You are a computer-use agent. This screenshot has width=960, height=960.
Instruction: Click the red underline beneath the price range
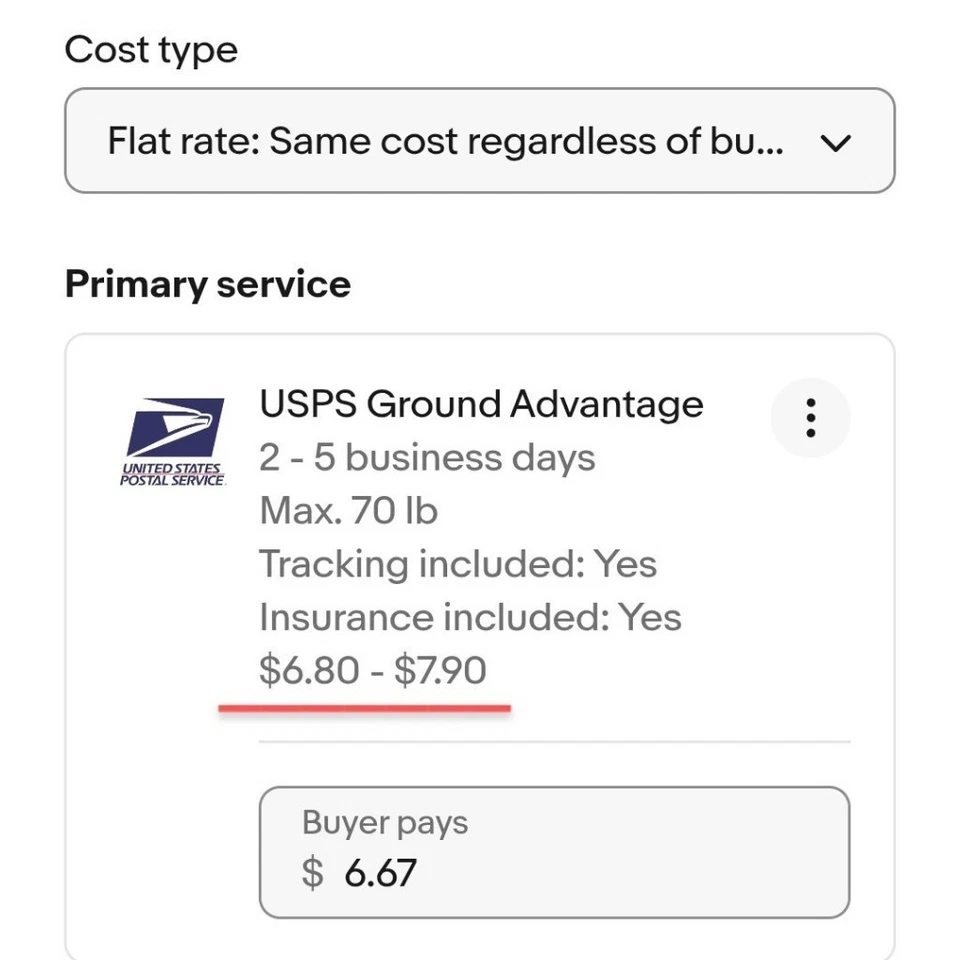[364, 708]
